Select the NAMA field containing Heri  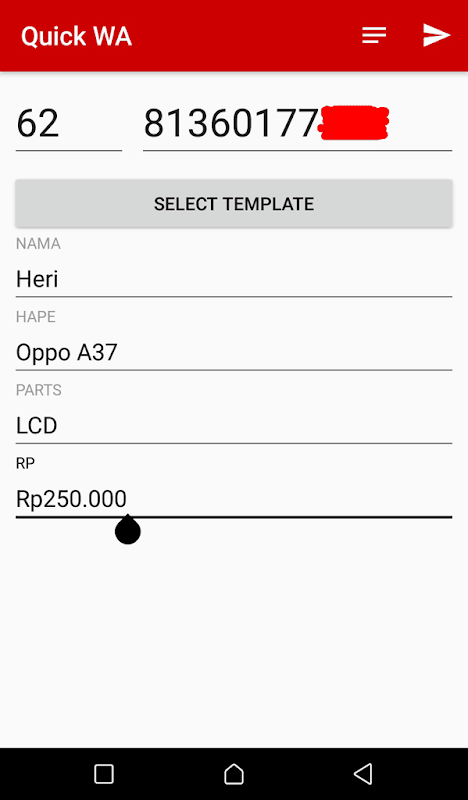point(234,280)
